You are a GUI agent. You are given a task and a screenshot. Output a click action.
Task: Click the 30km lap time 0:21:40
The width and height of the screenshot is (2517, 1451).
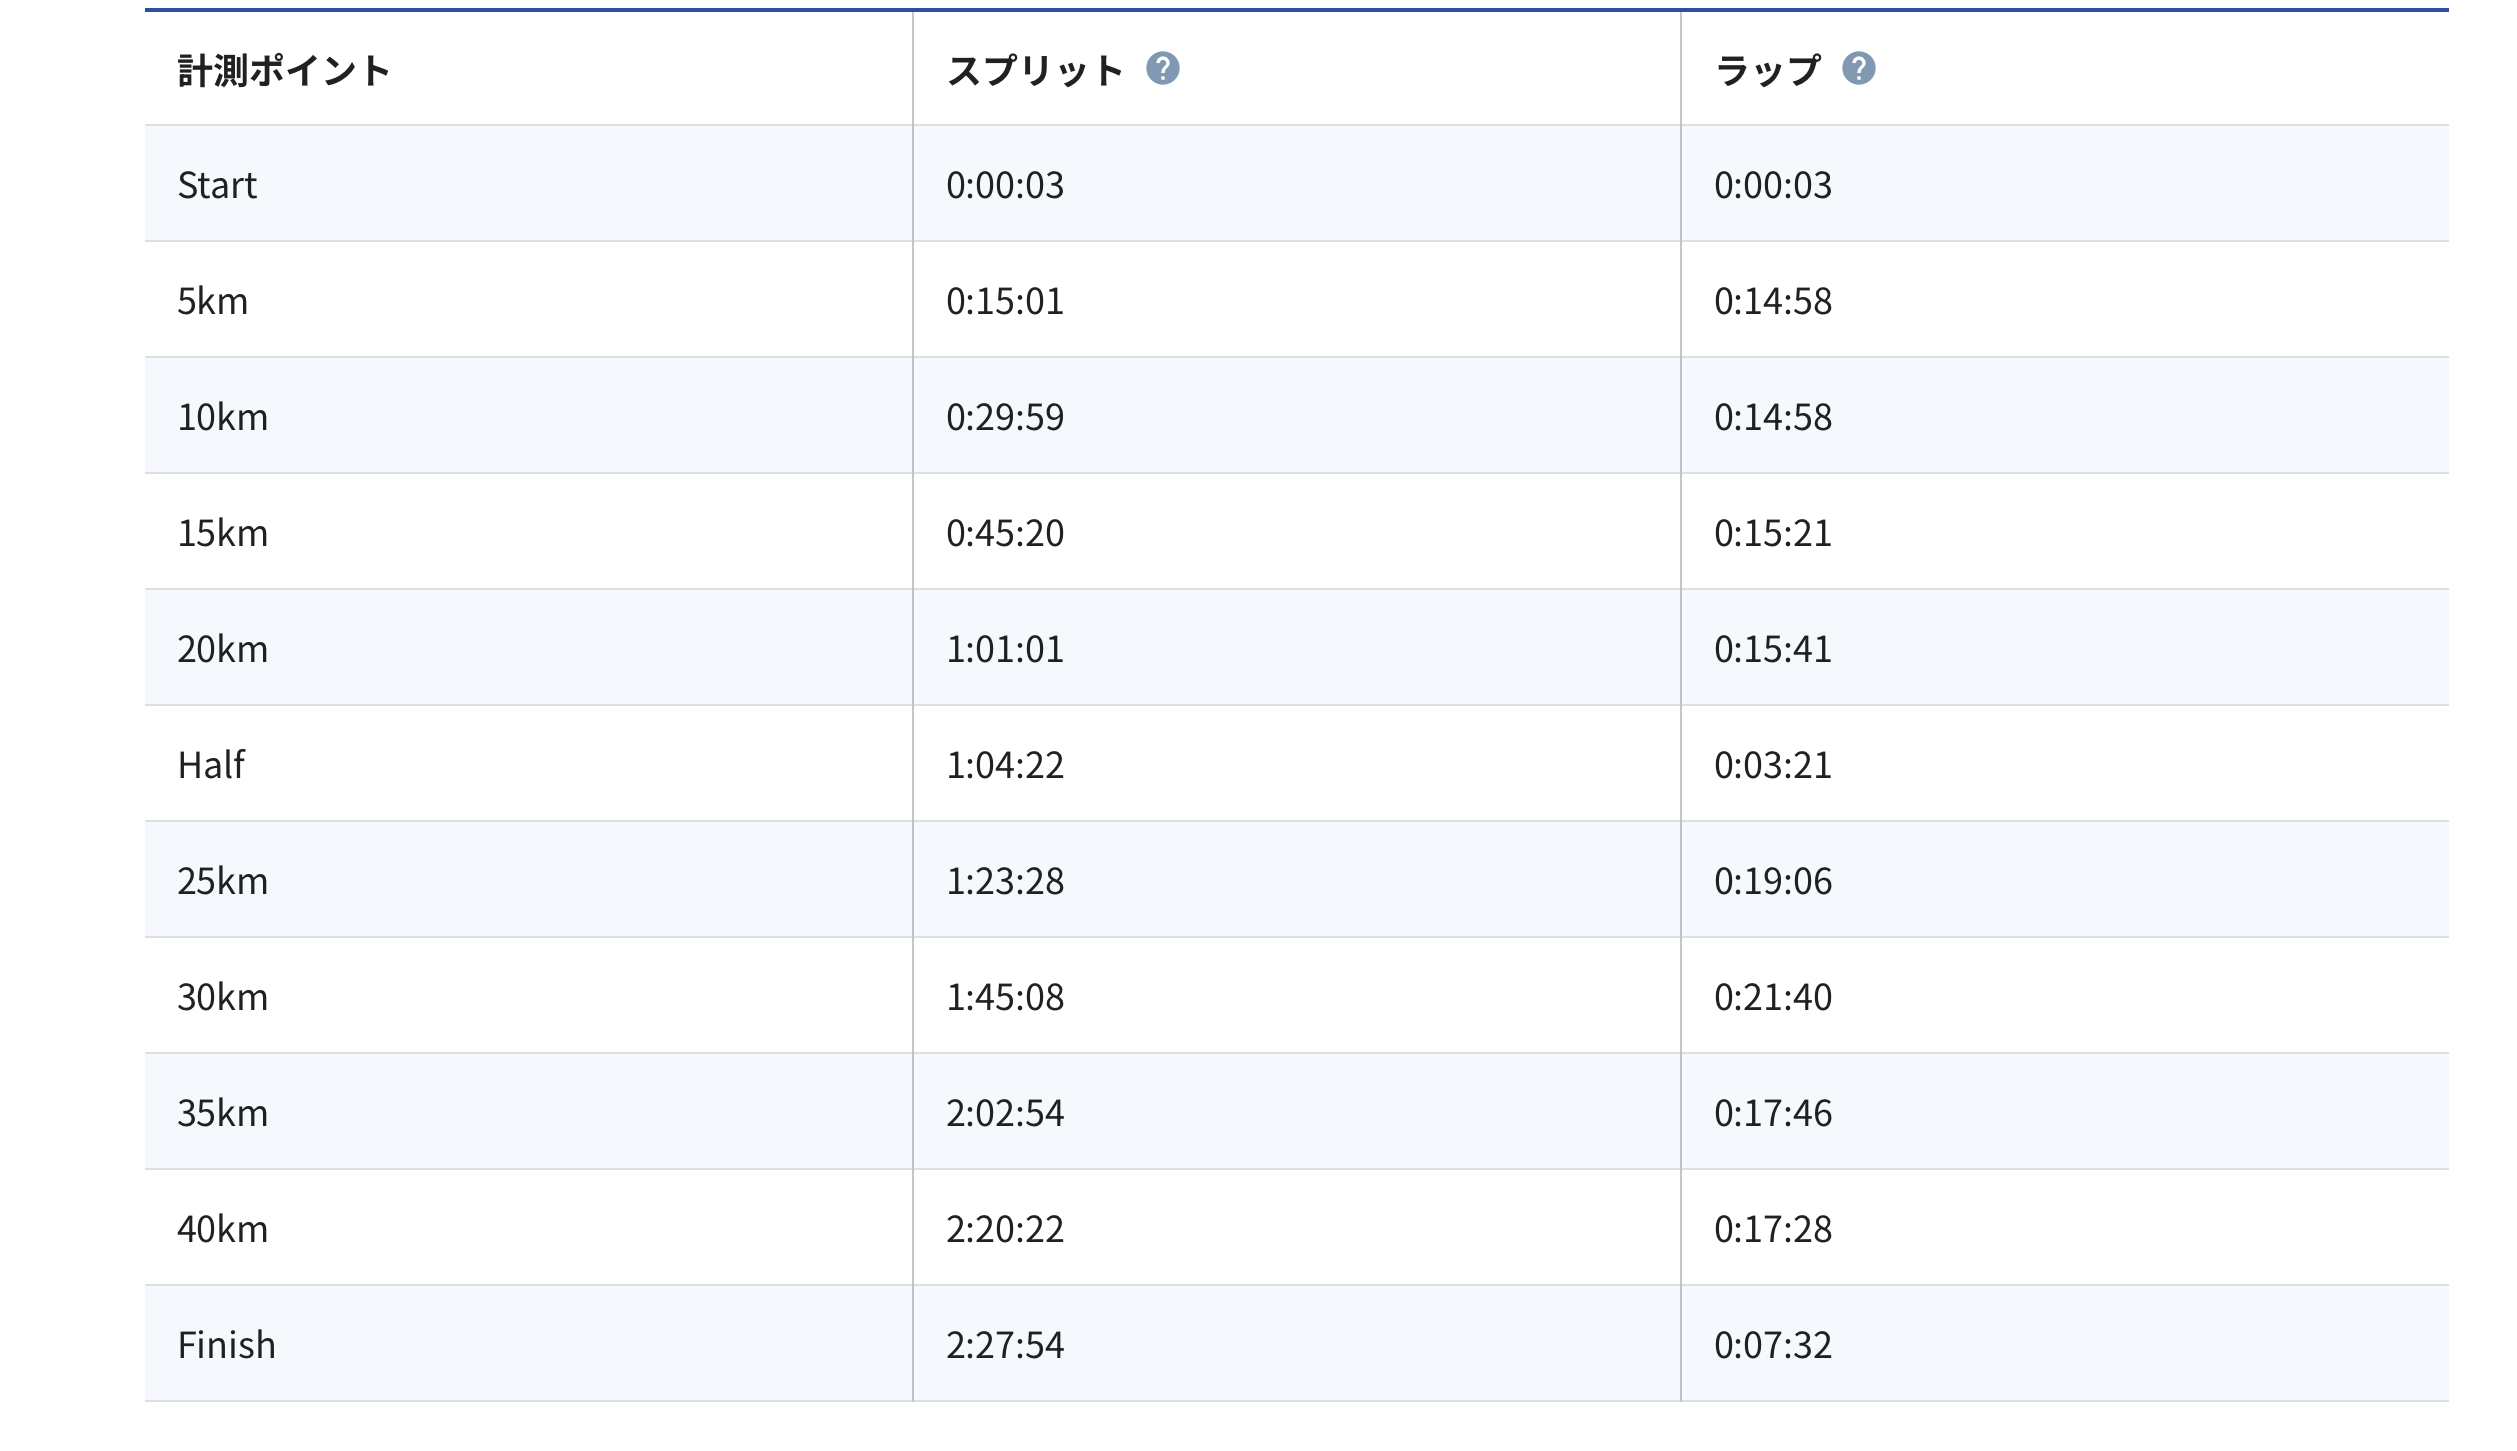coord(1773,997)
